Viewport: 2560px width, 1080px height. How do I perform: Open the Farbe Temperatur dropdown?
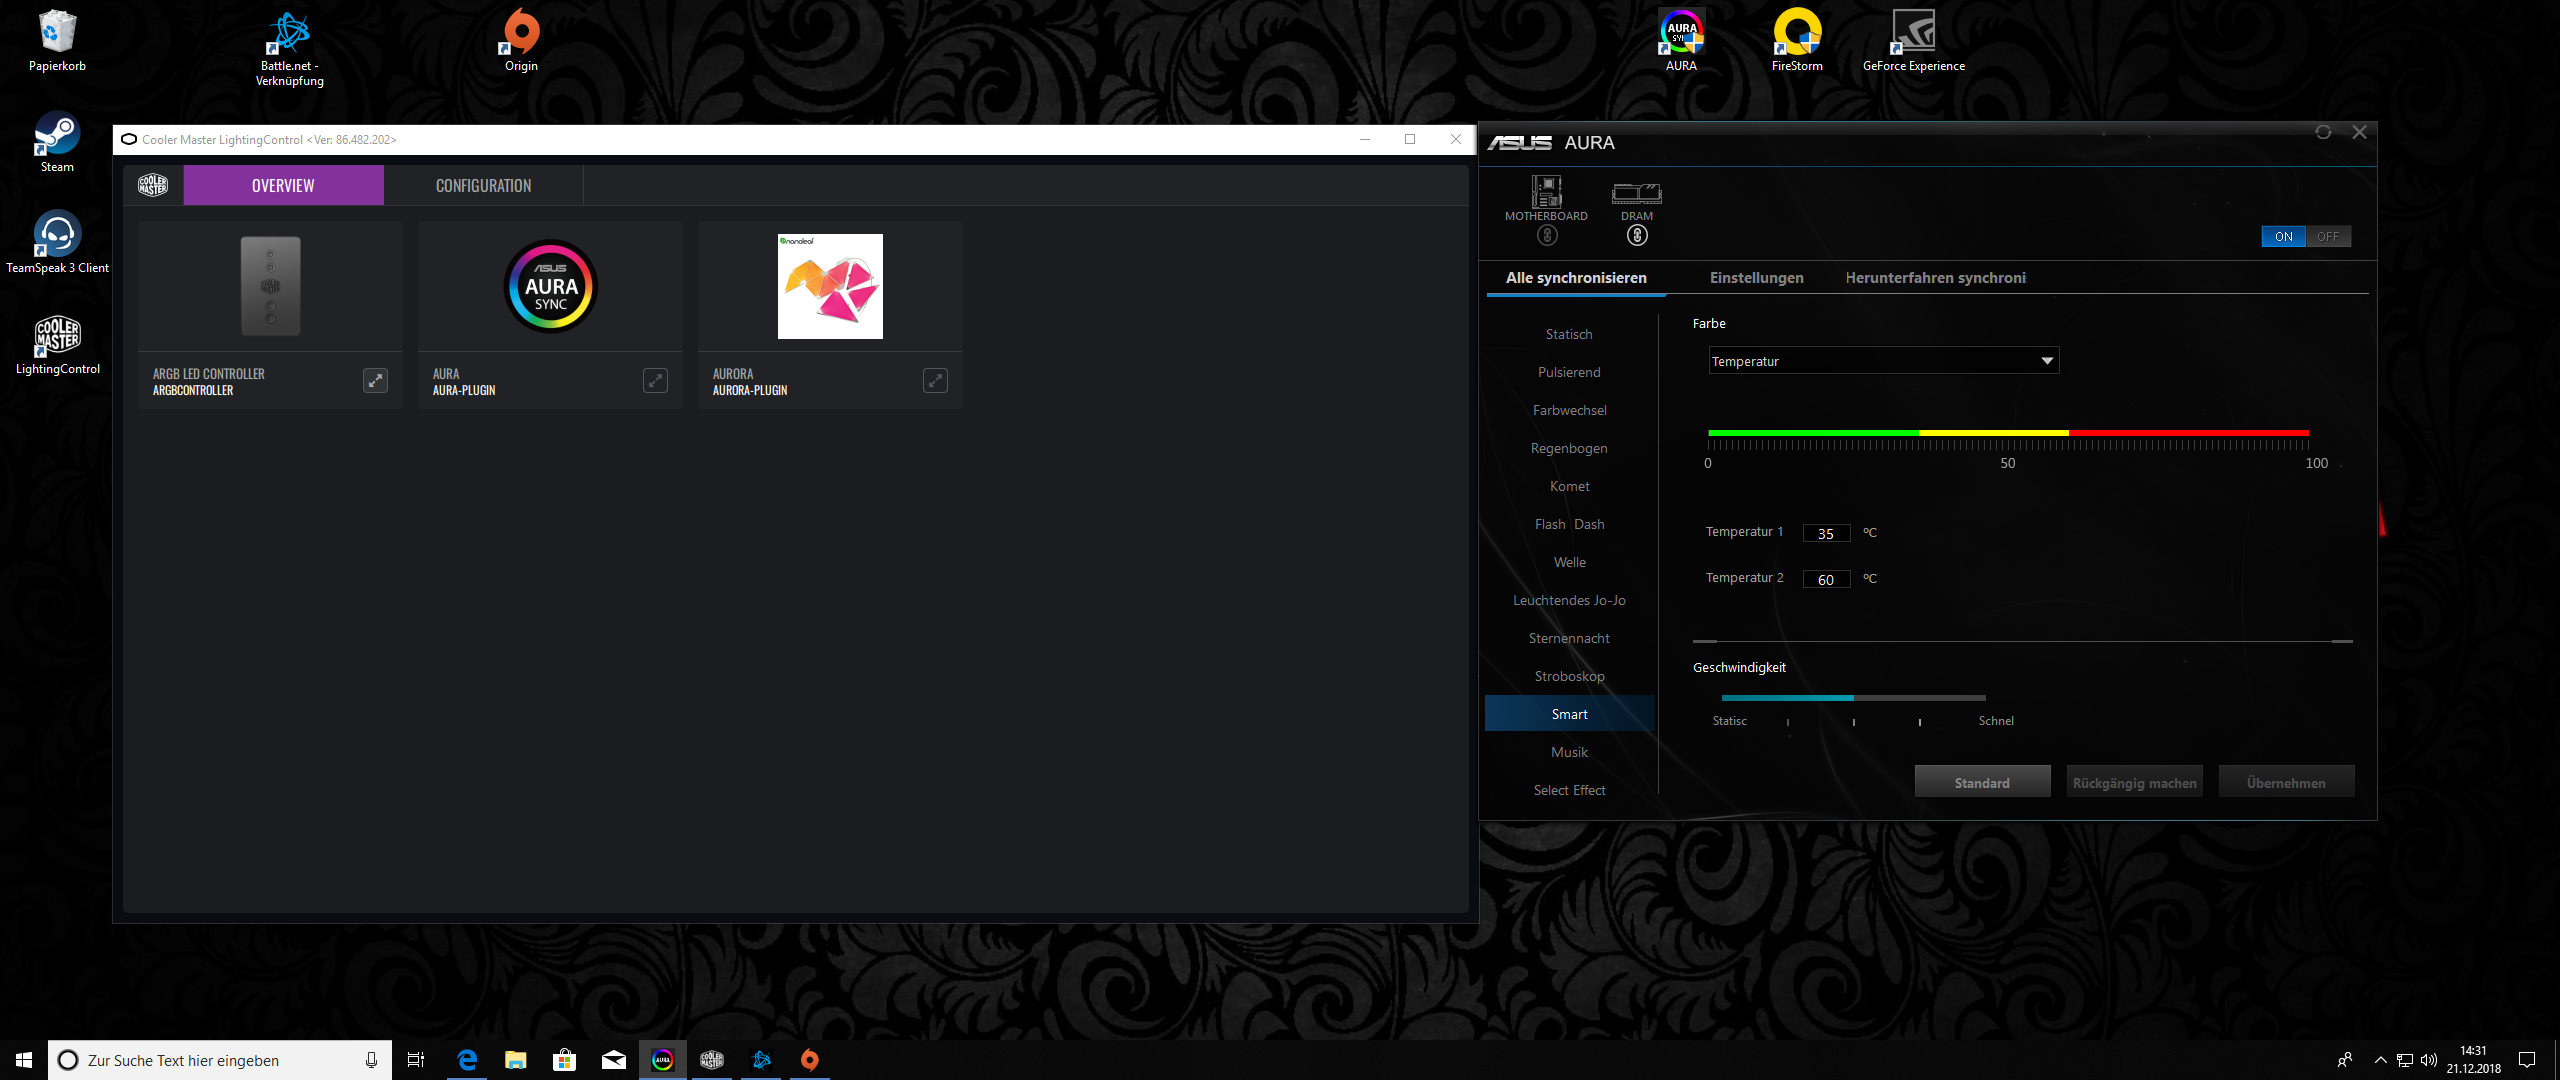coord(1883,361)
